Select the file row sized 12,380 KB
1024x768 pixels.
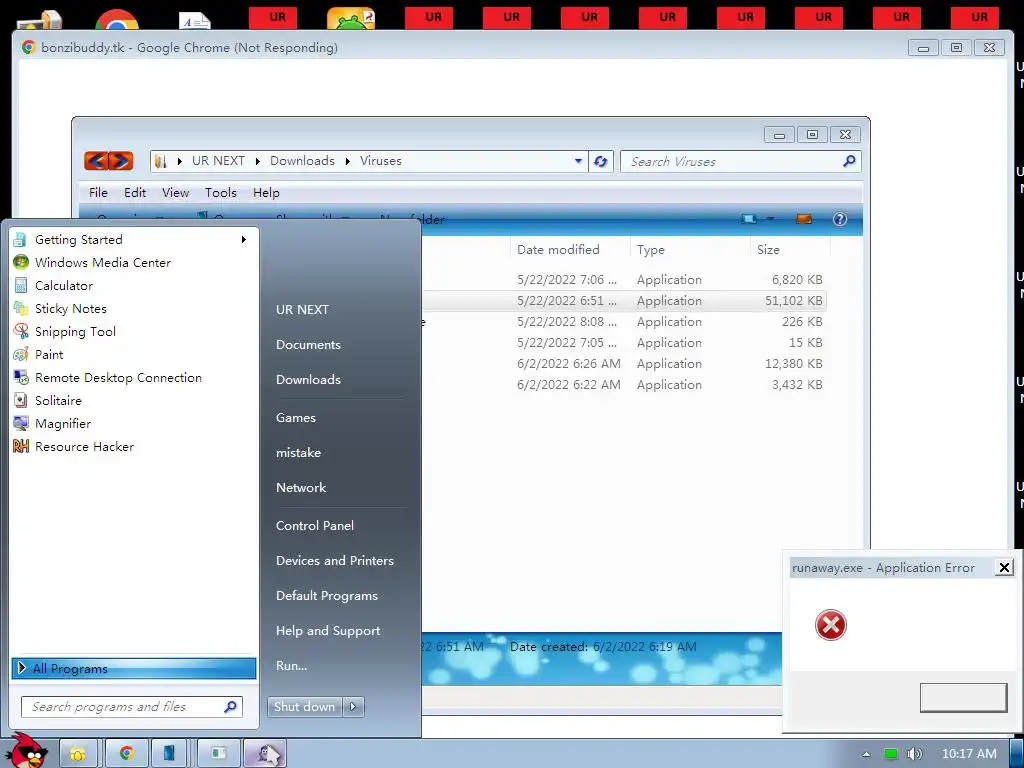click(x=624, y=364)
